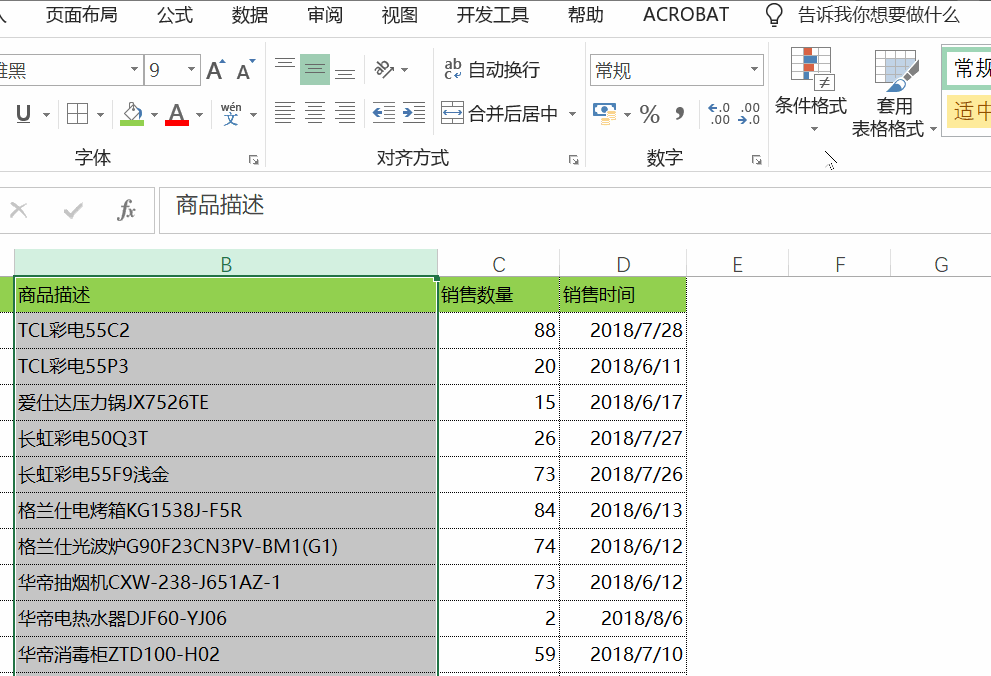Apply underline formatting

coord(23,114)
